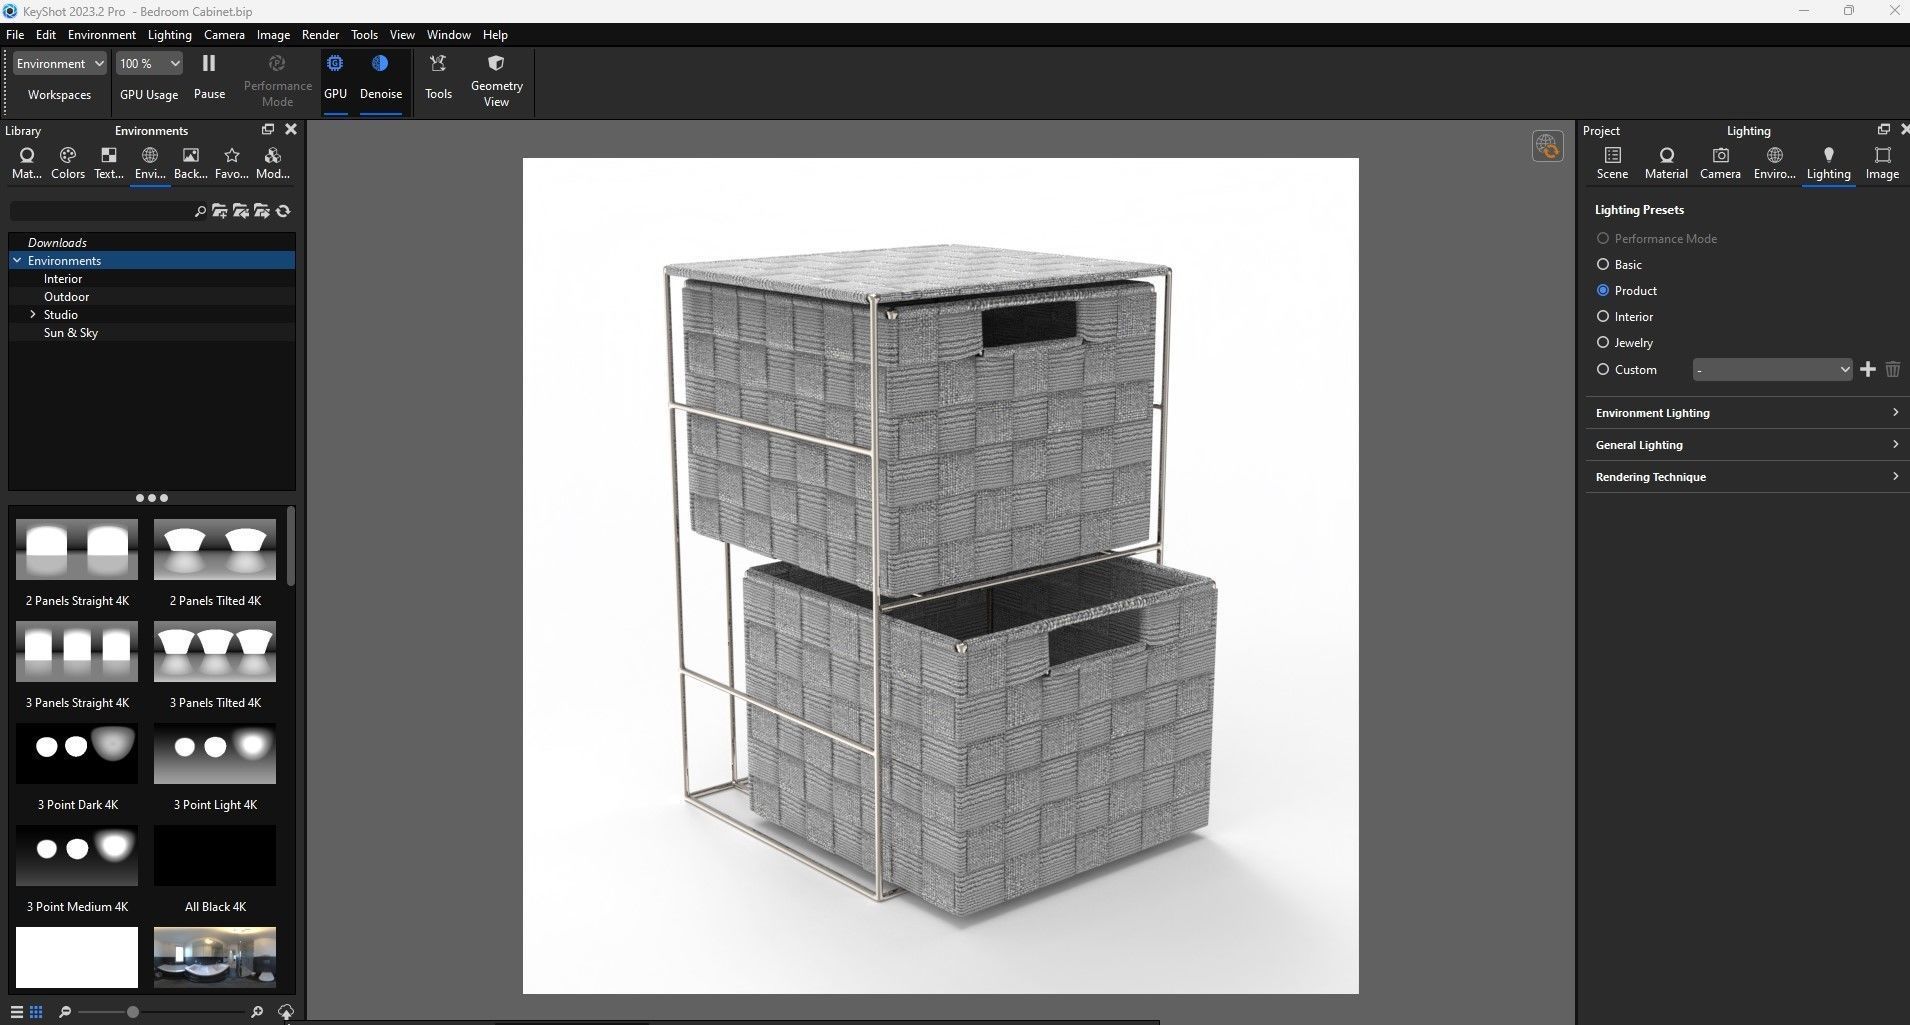This screenshot has height=1025, width=1910.
Task: Open the Geometry View
Action: (x=496, y=80)
